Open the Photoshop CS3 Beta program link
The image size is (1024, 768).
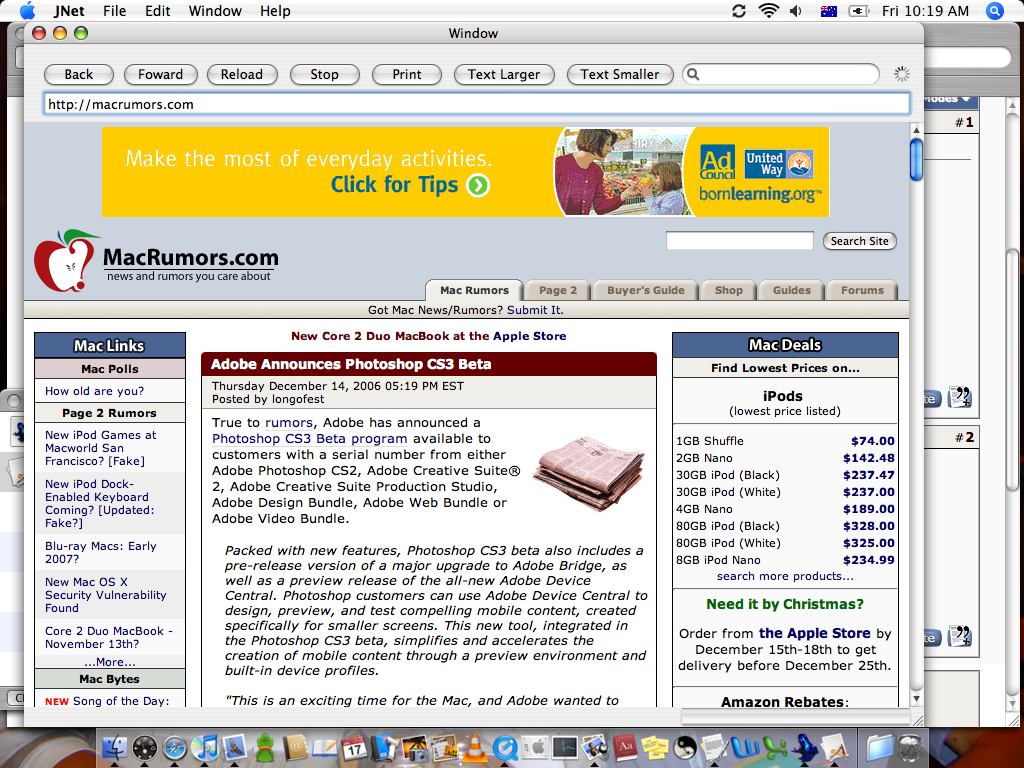click(310, 439)
